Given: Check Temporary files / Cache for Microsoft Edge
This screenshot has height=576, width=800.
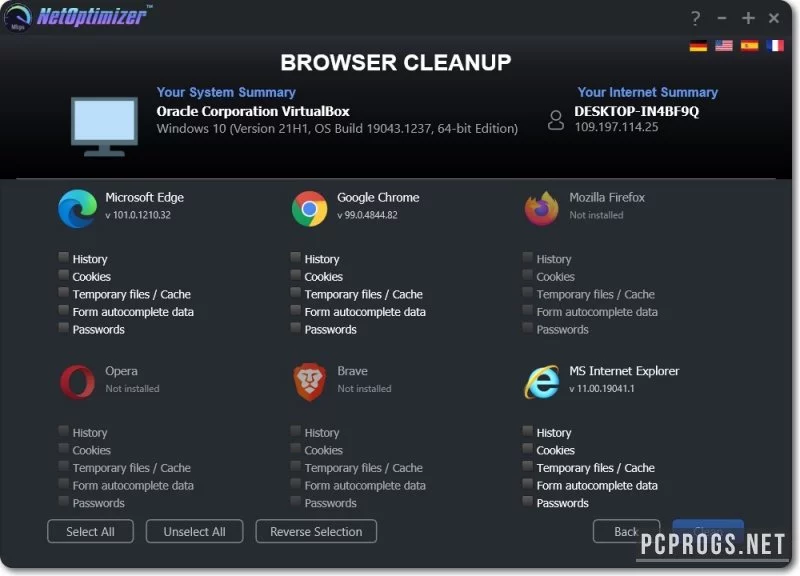Looking at the screenshot, I should pyautogui.click(x=63, y=292).
